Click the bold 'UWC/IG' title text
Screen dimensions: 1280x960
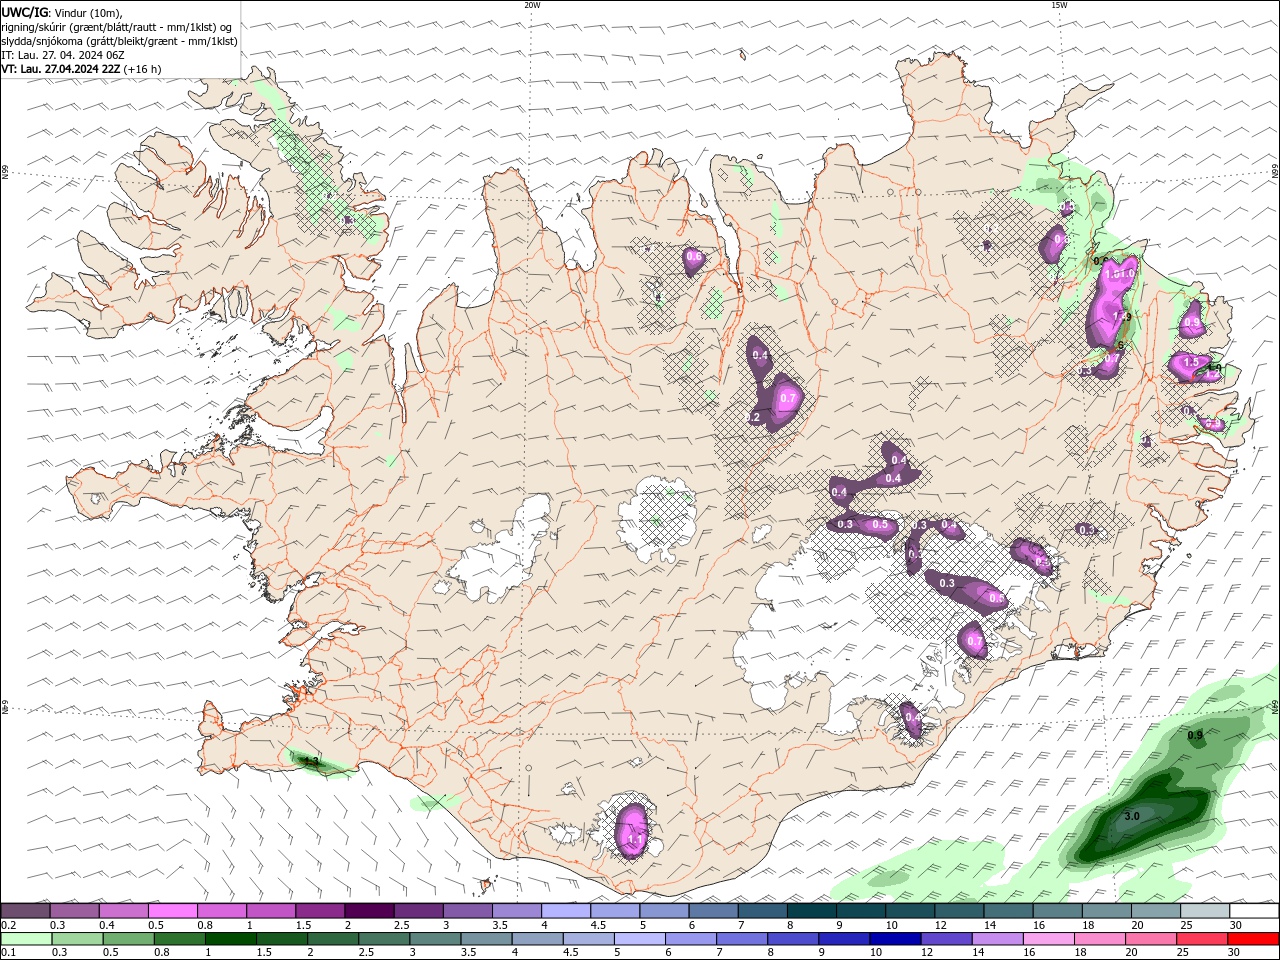23,12
